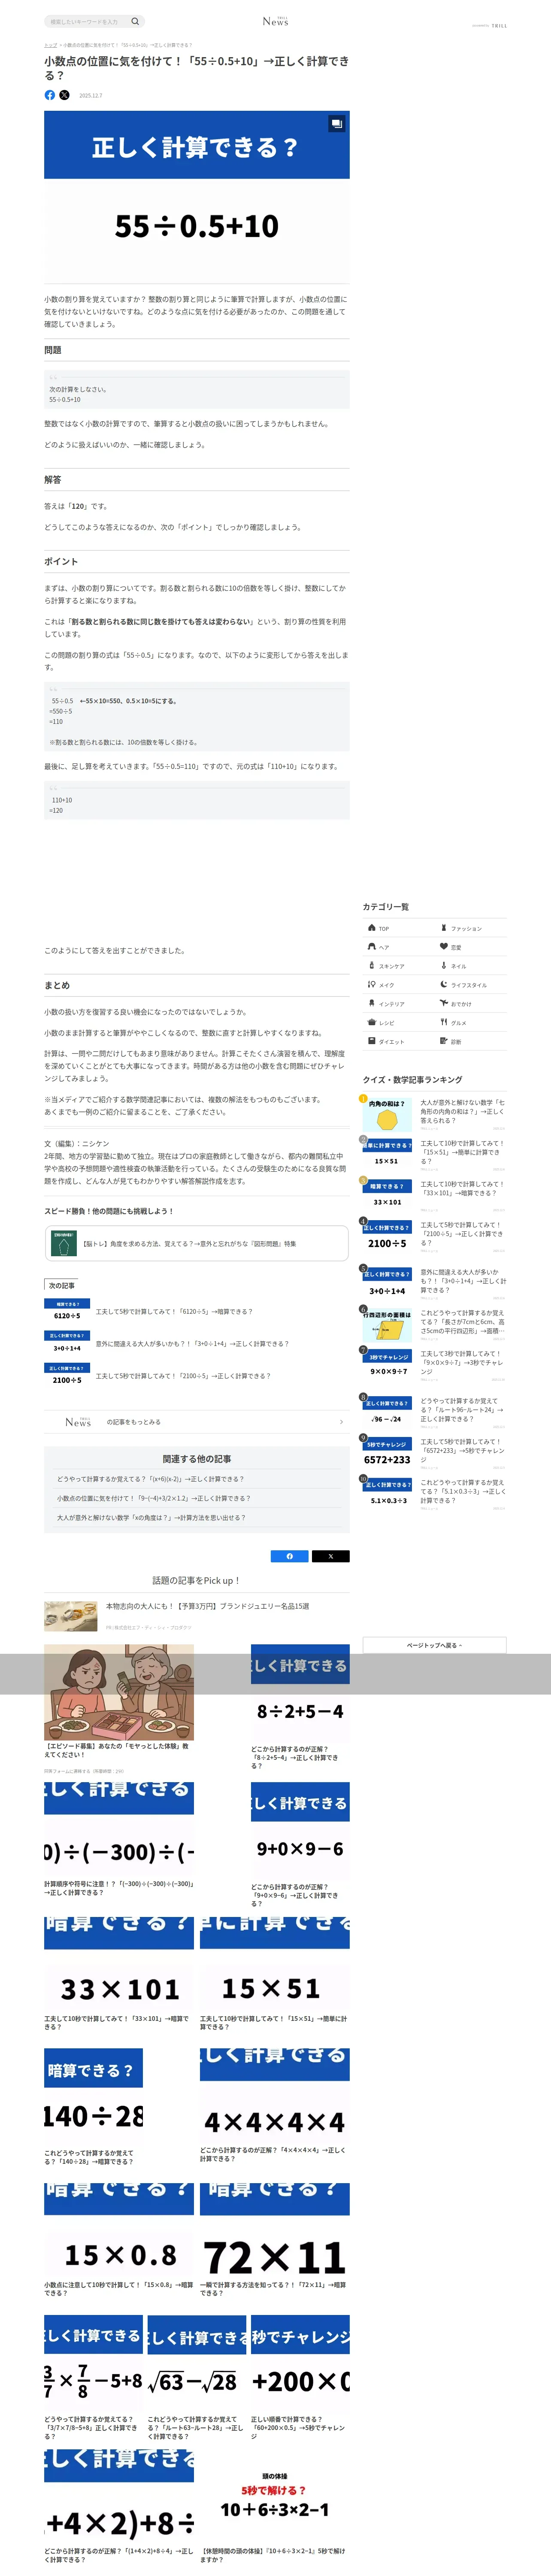Open next article link 2100÷5 正しく計算できる
This screenshot has width=551, height=2576.
coord(183,1376)
